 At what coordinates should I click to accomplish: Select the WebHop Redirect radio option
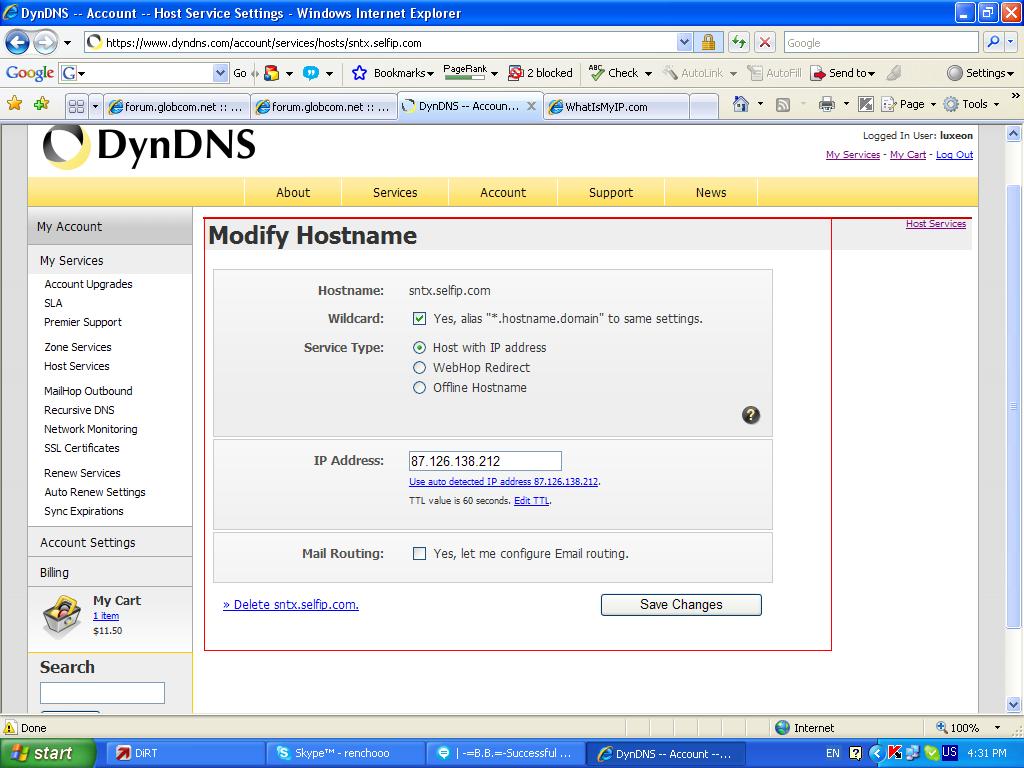(x=420, y=368)
